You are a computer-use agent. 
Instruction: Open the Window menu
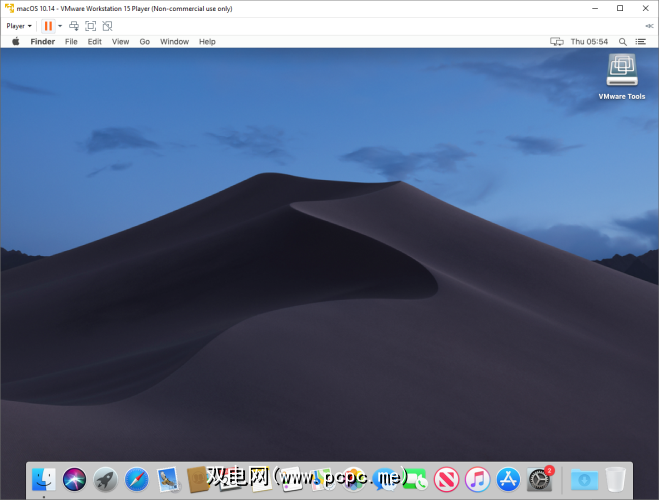point(174,42)
